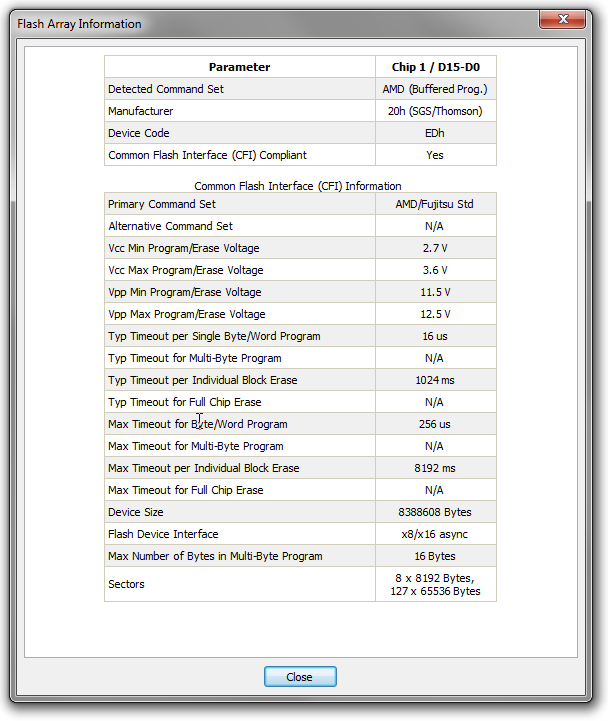Click the Common Flash Interface Information heading

point(298,186)
